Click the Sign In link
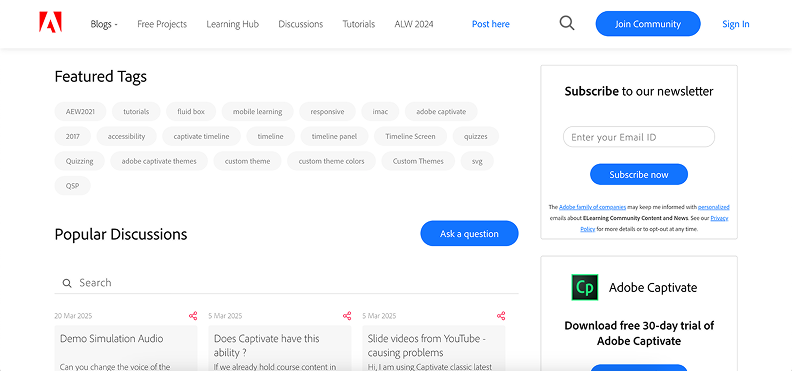The width and height of the screenshot is (792, 371). [x=735, y=24]
